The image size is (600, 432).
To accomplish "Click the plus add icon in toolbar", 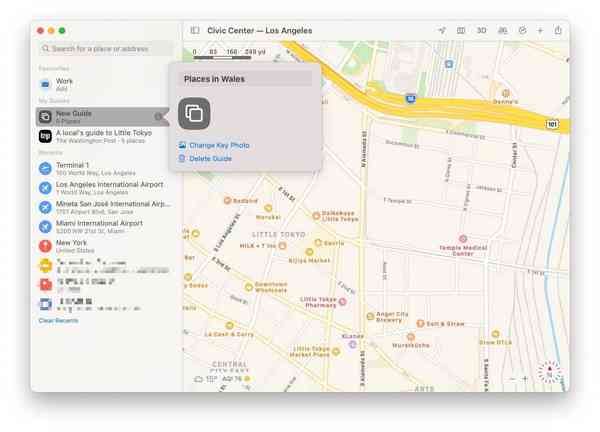I will pyautogui.click(x=540, y=30).
